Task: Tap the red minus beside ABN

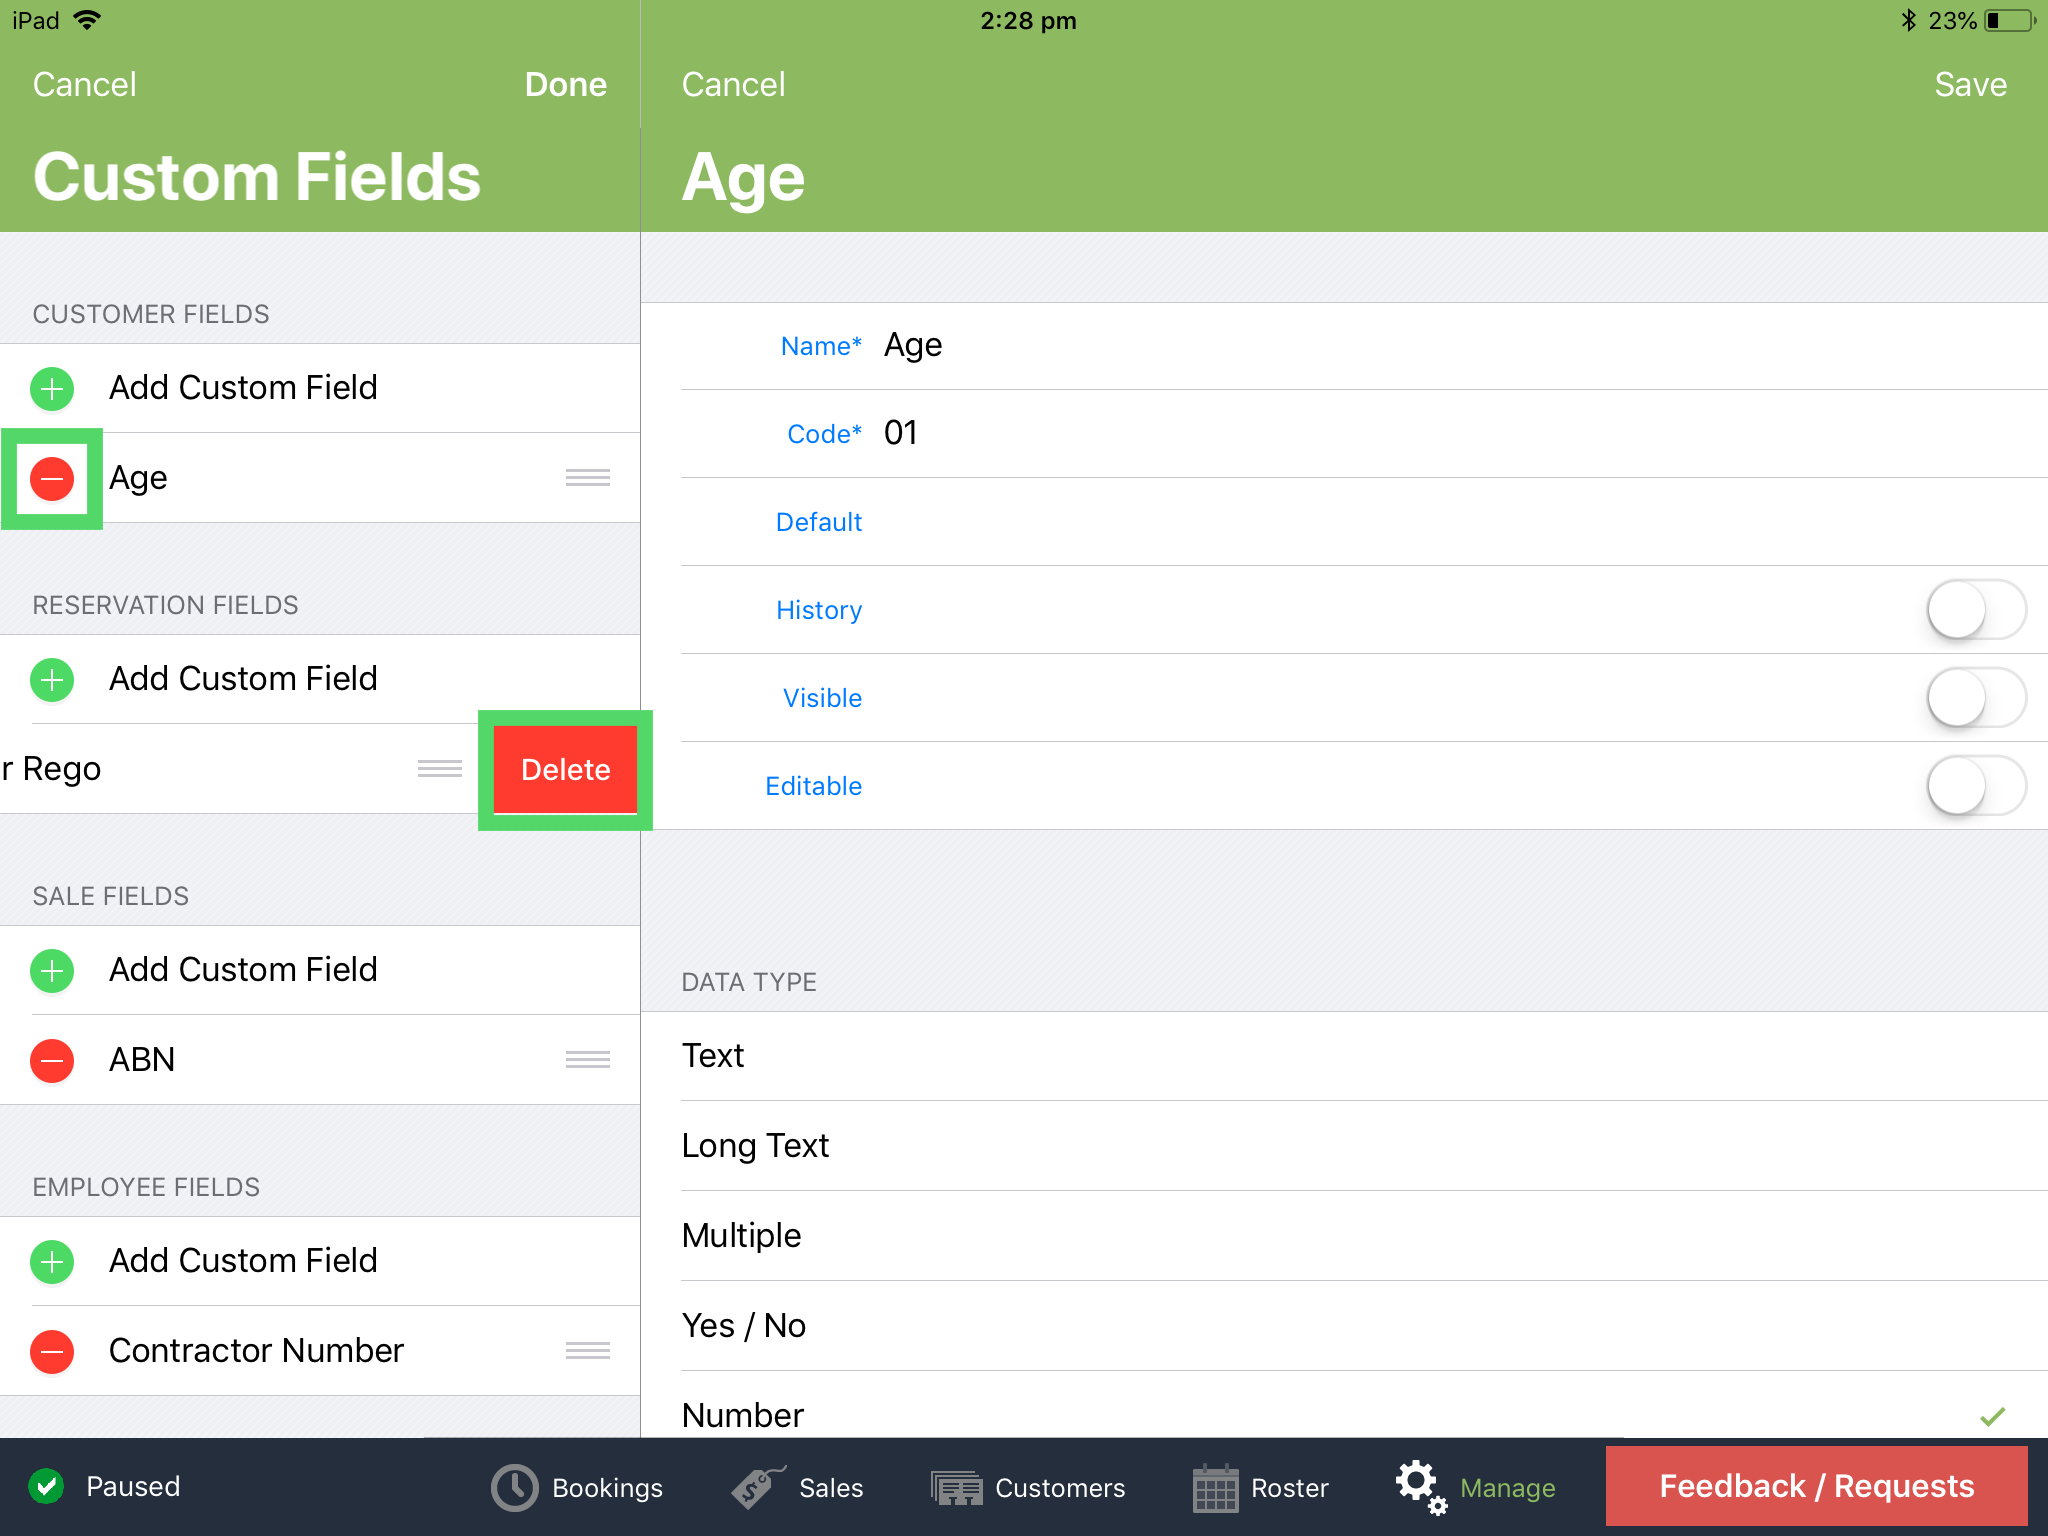Action: [52, 1060]
